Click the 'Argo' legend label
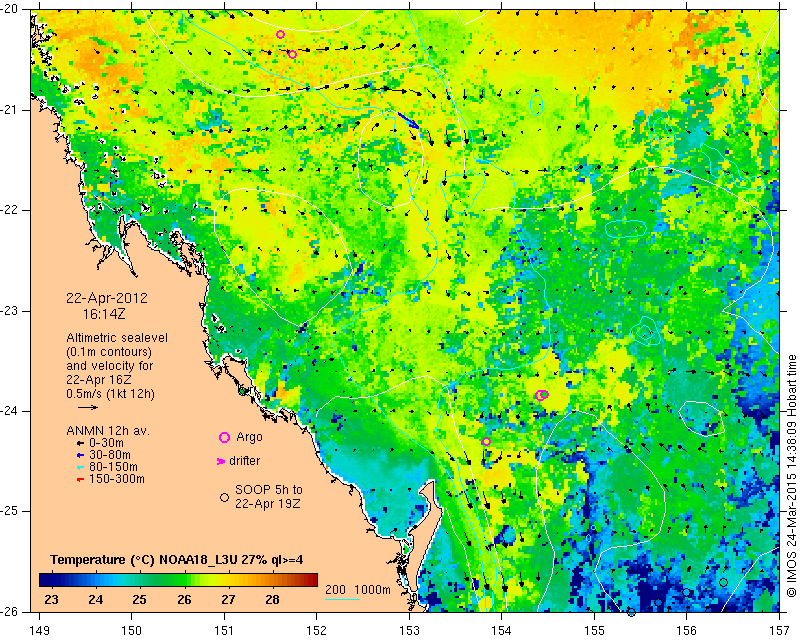 249,437
